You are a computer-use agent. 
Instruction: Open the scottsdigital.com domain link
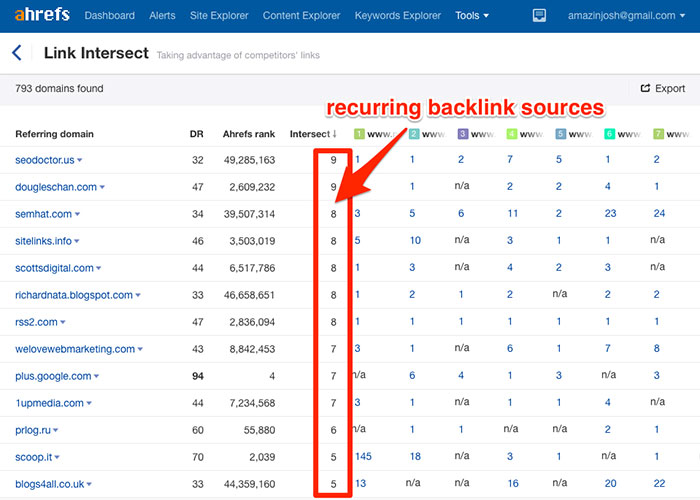coord(54,268)
